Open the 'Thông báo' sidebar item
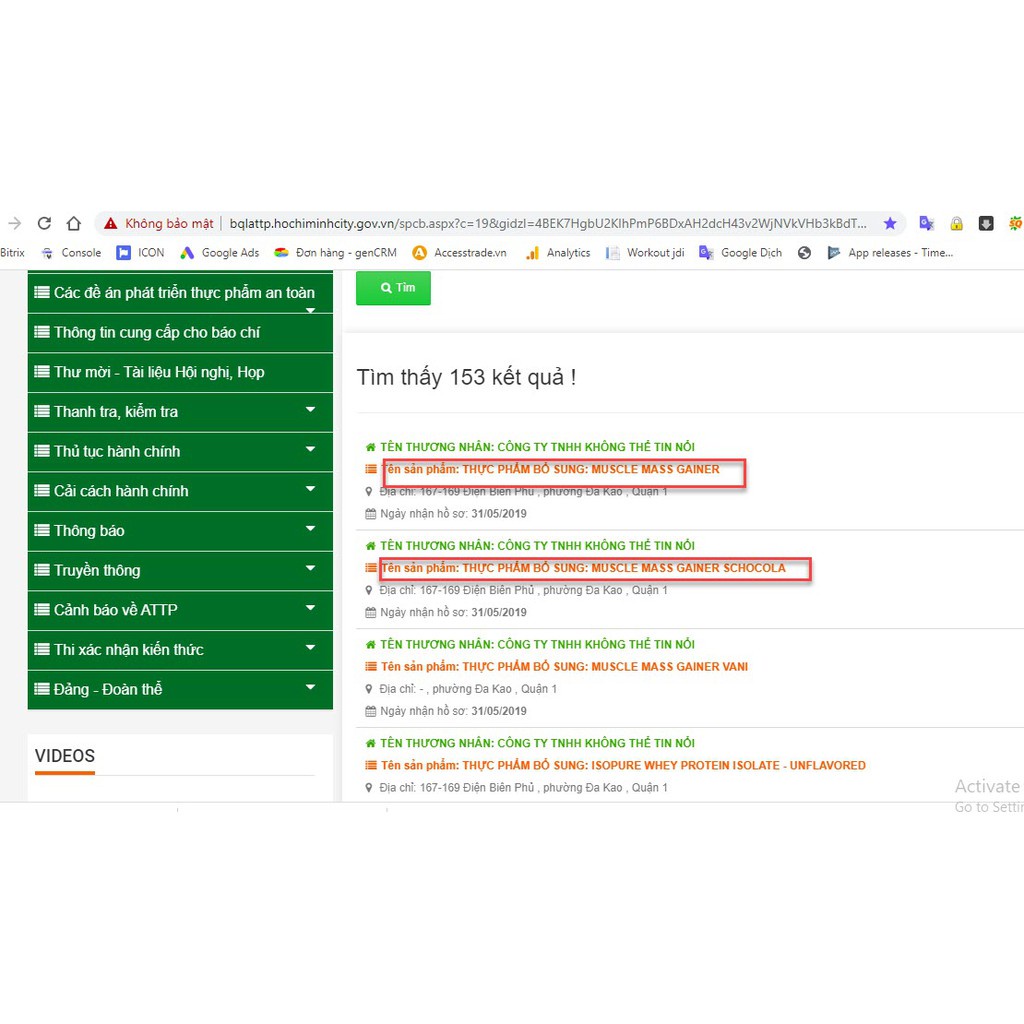 point(180,531)
